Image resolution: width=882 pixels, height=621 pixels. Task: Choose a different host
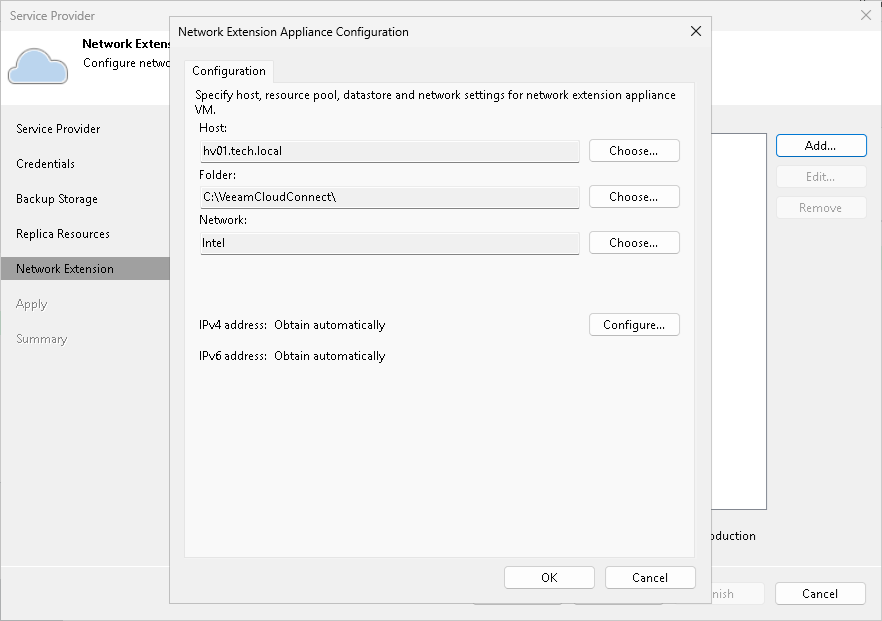tap(634, 150)
